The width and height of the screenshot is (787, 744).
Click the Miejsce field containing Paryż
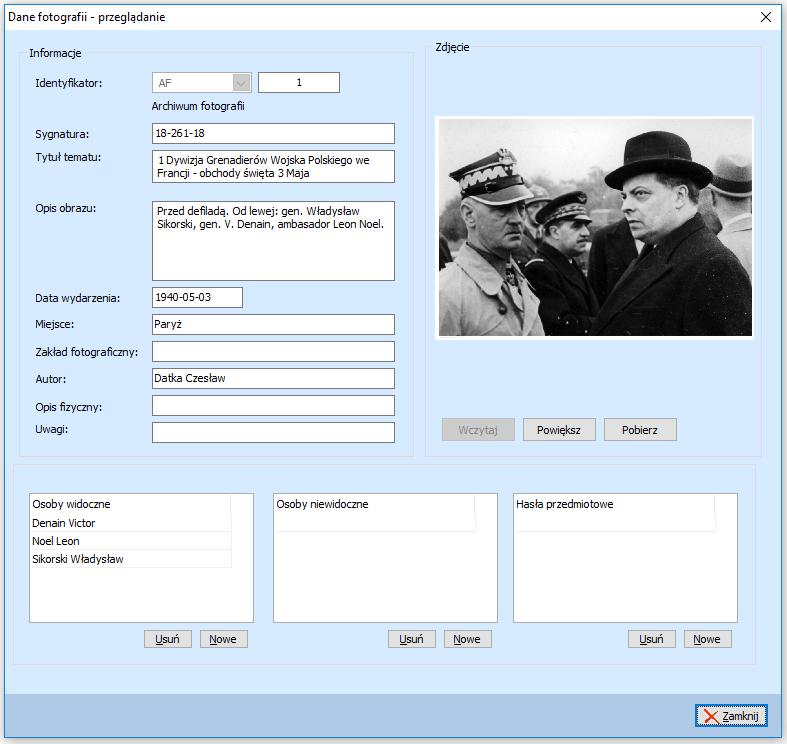pos(273,324)
